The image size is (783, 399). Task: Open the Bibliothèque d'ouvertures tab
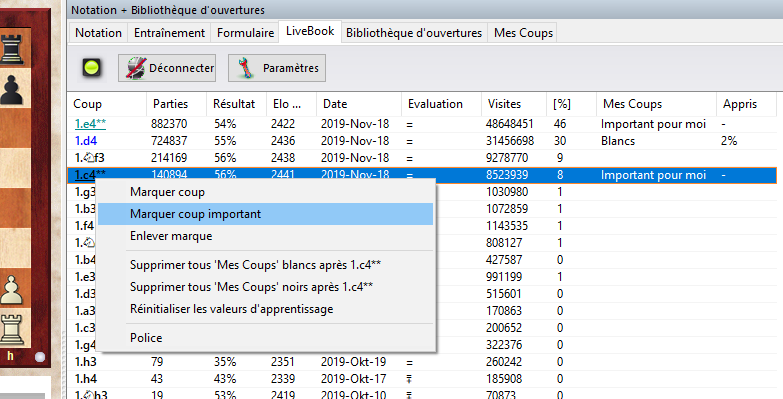[x=414, y=33]
